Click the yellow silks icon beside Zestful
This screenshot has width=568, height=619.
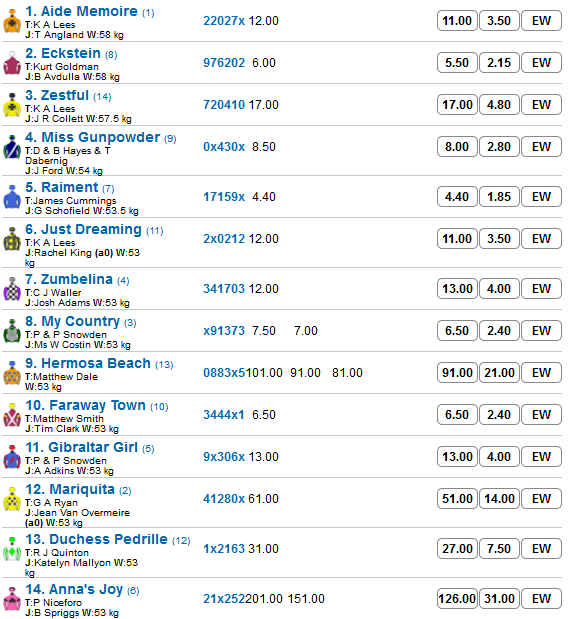pyautogui.click(x=12, y=105)
